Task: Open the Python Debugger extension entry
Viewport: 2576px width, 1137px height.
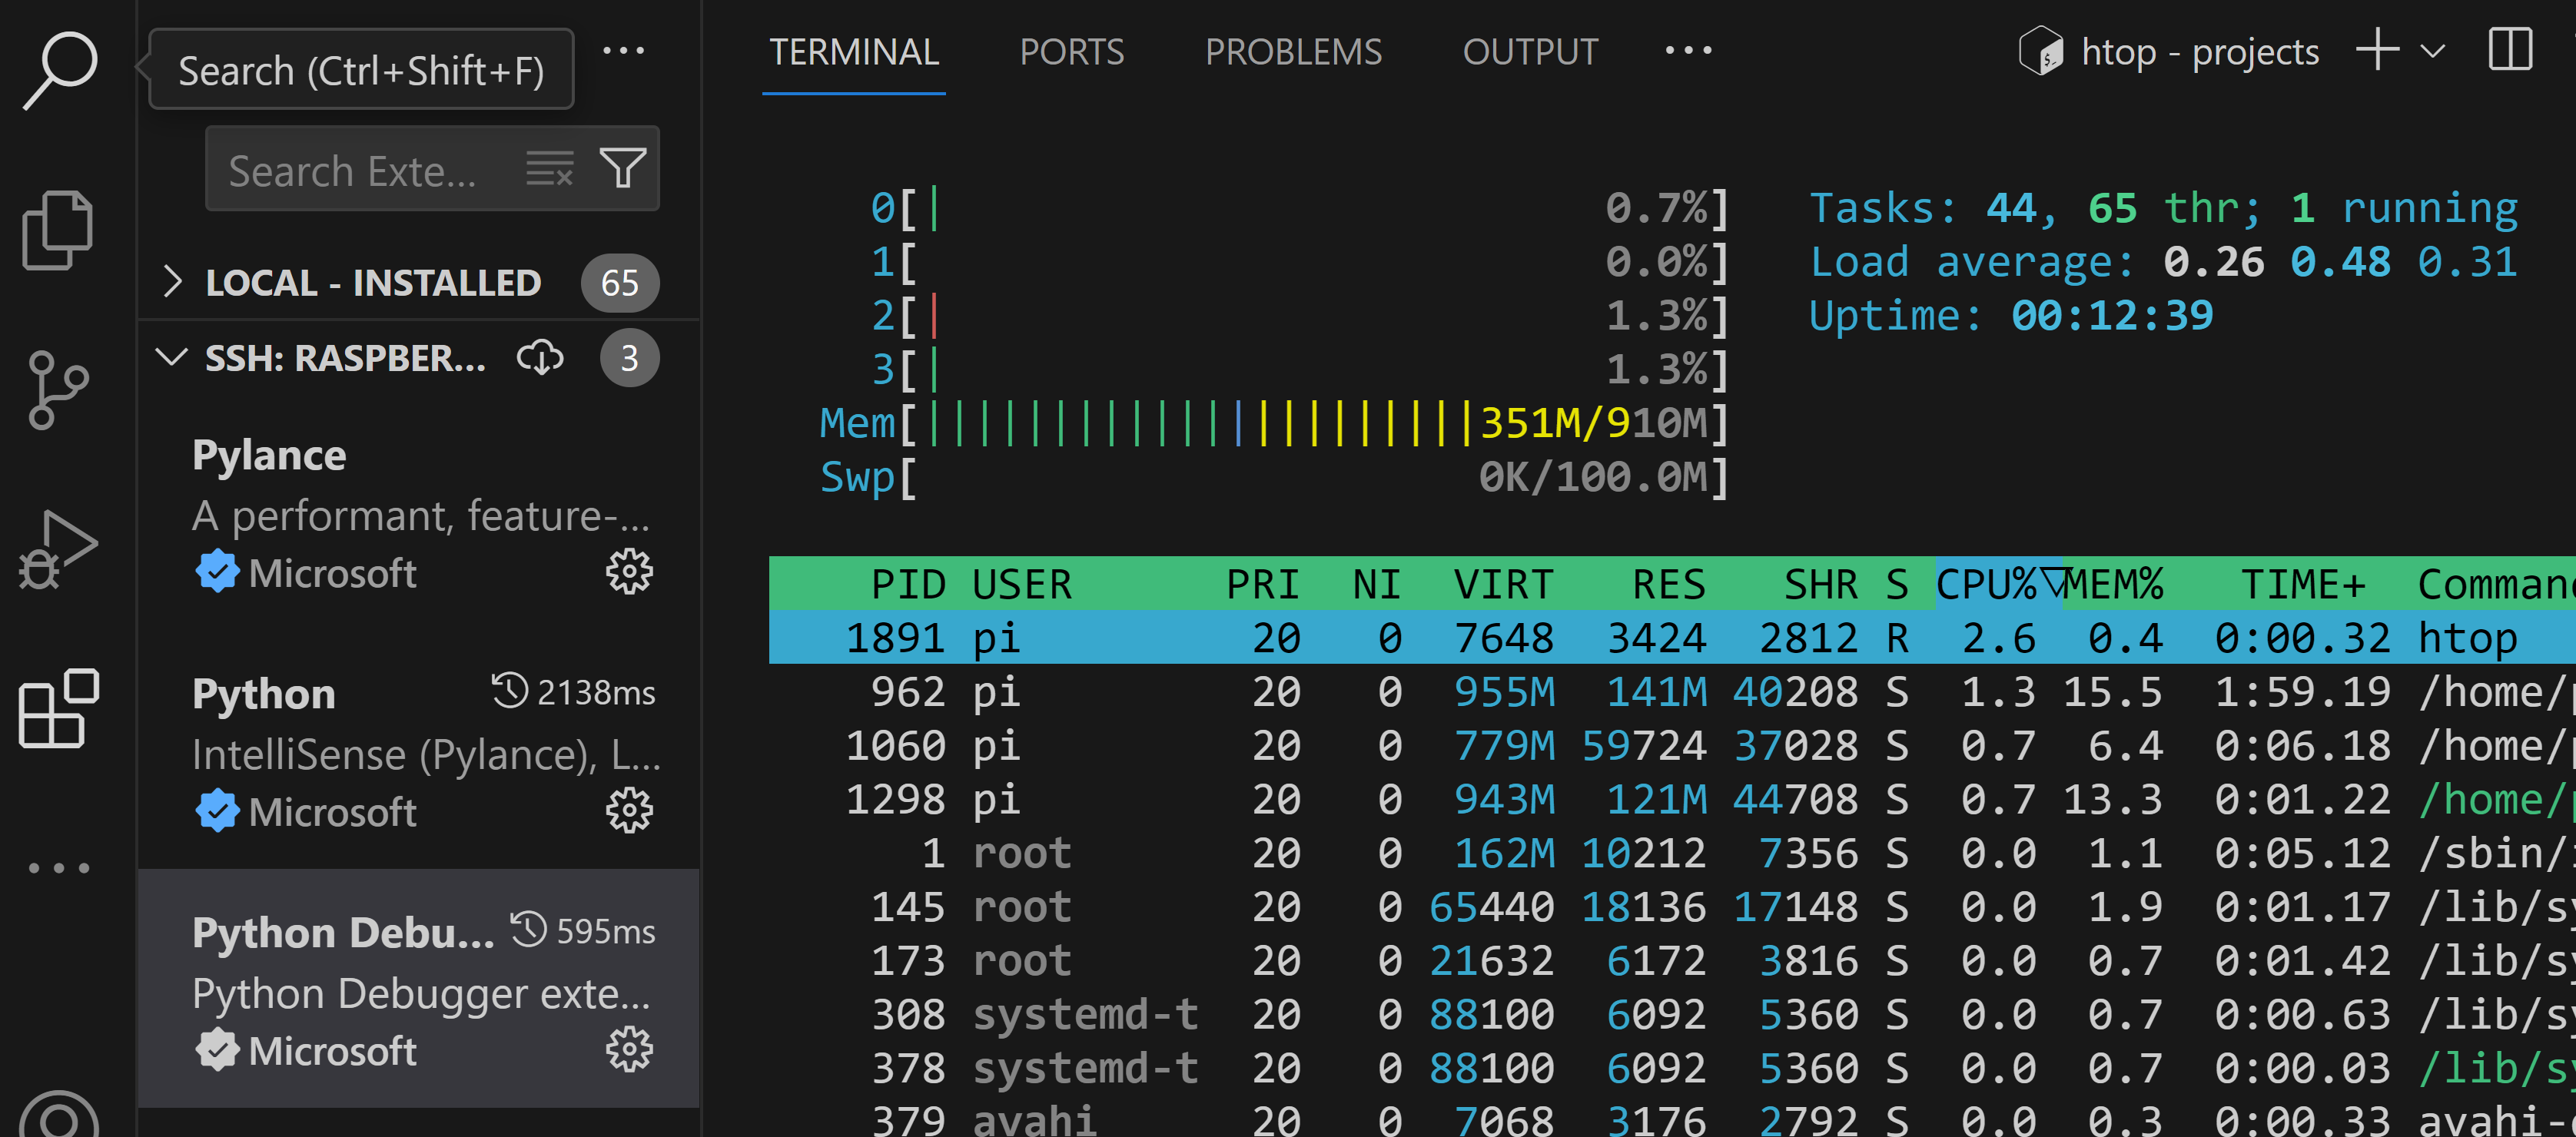Action: pos(420,988)
